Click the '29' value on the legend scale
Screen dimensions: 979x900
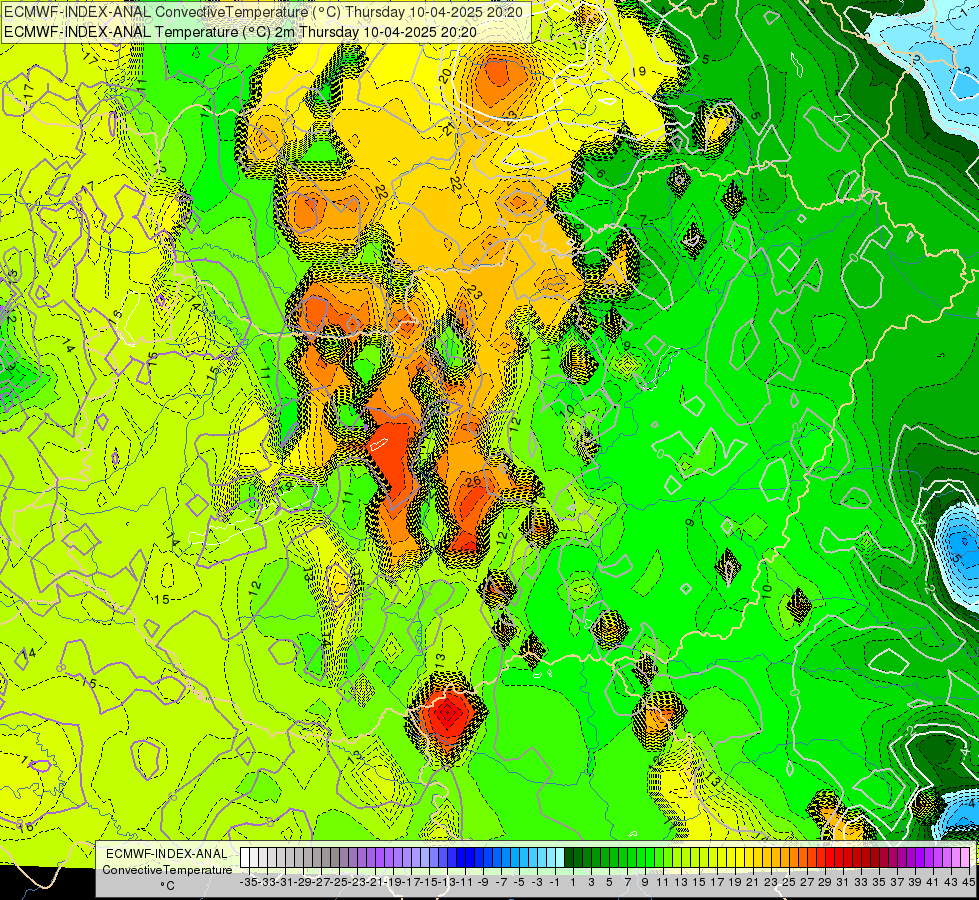[825, 882]
